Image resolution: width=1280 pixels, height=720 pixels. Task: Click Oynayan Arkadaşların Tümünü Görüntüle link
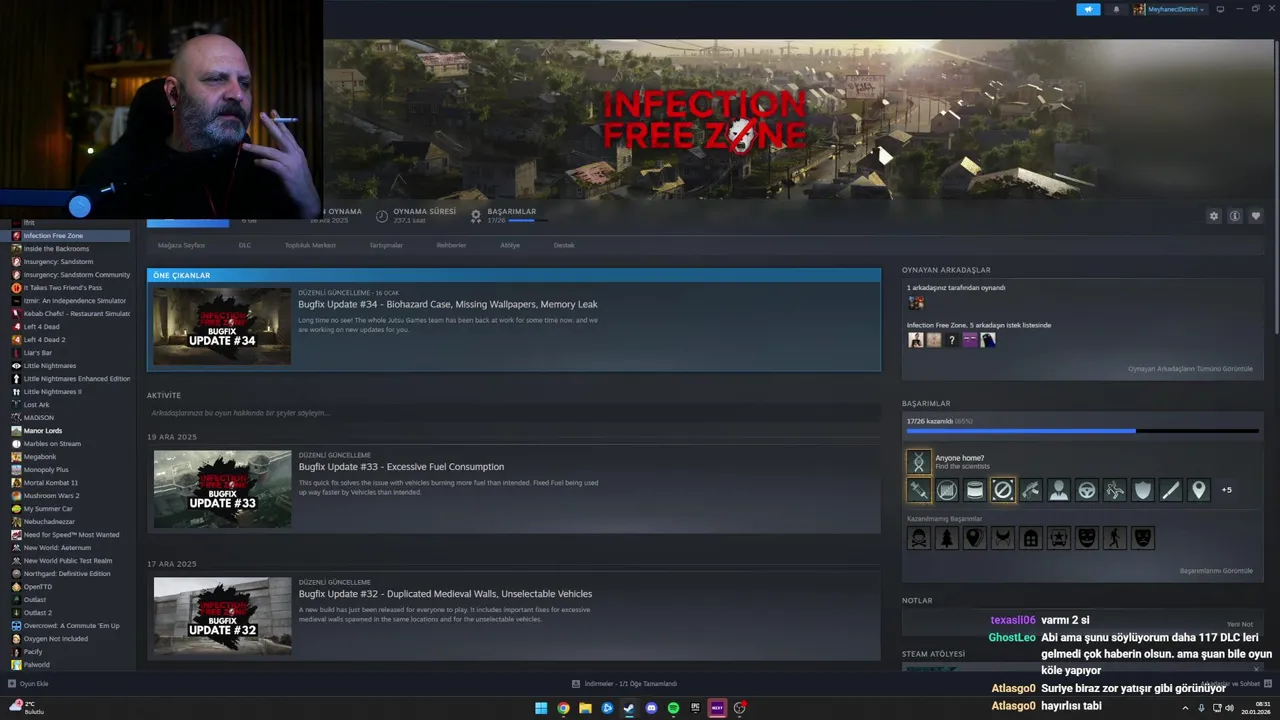click(1190, 369)
